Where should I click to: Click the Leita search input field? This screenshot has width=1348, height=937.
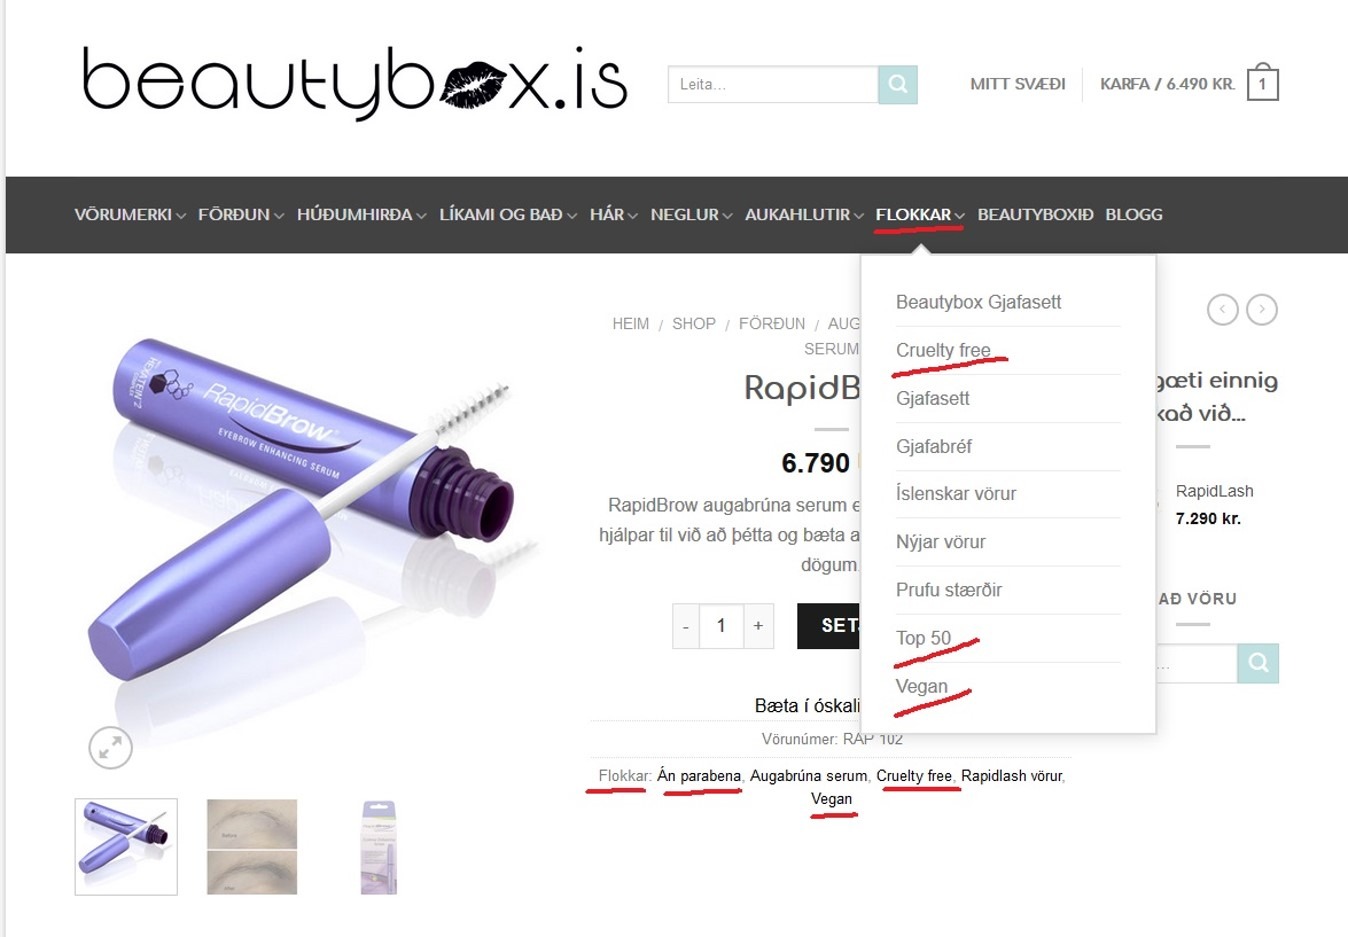click(773, 85)
